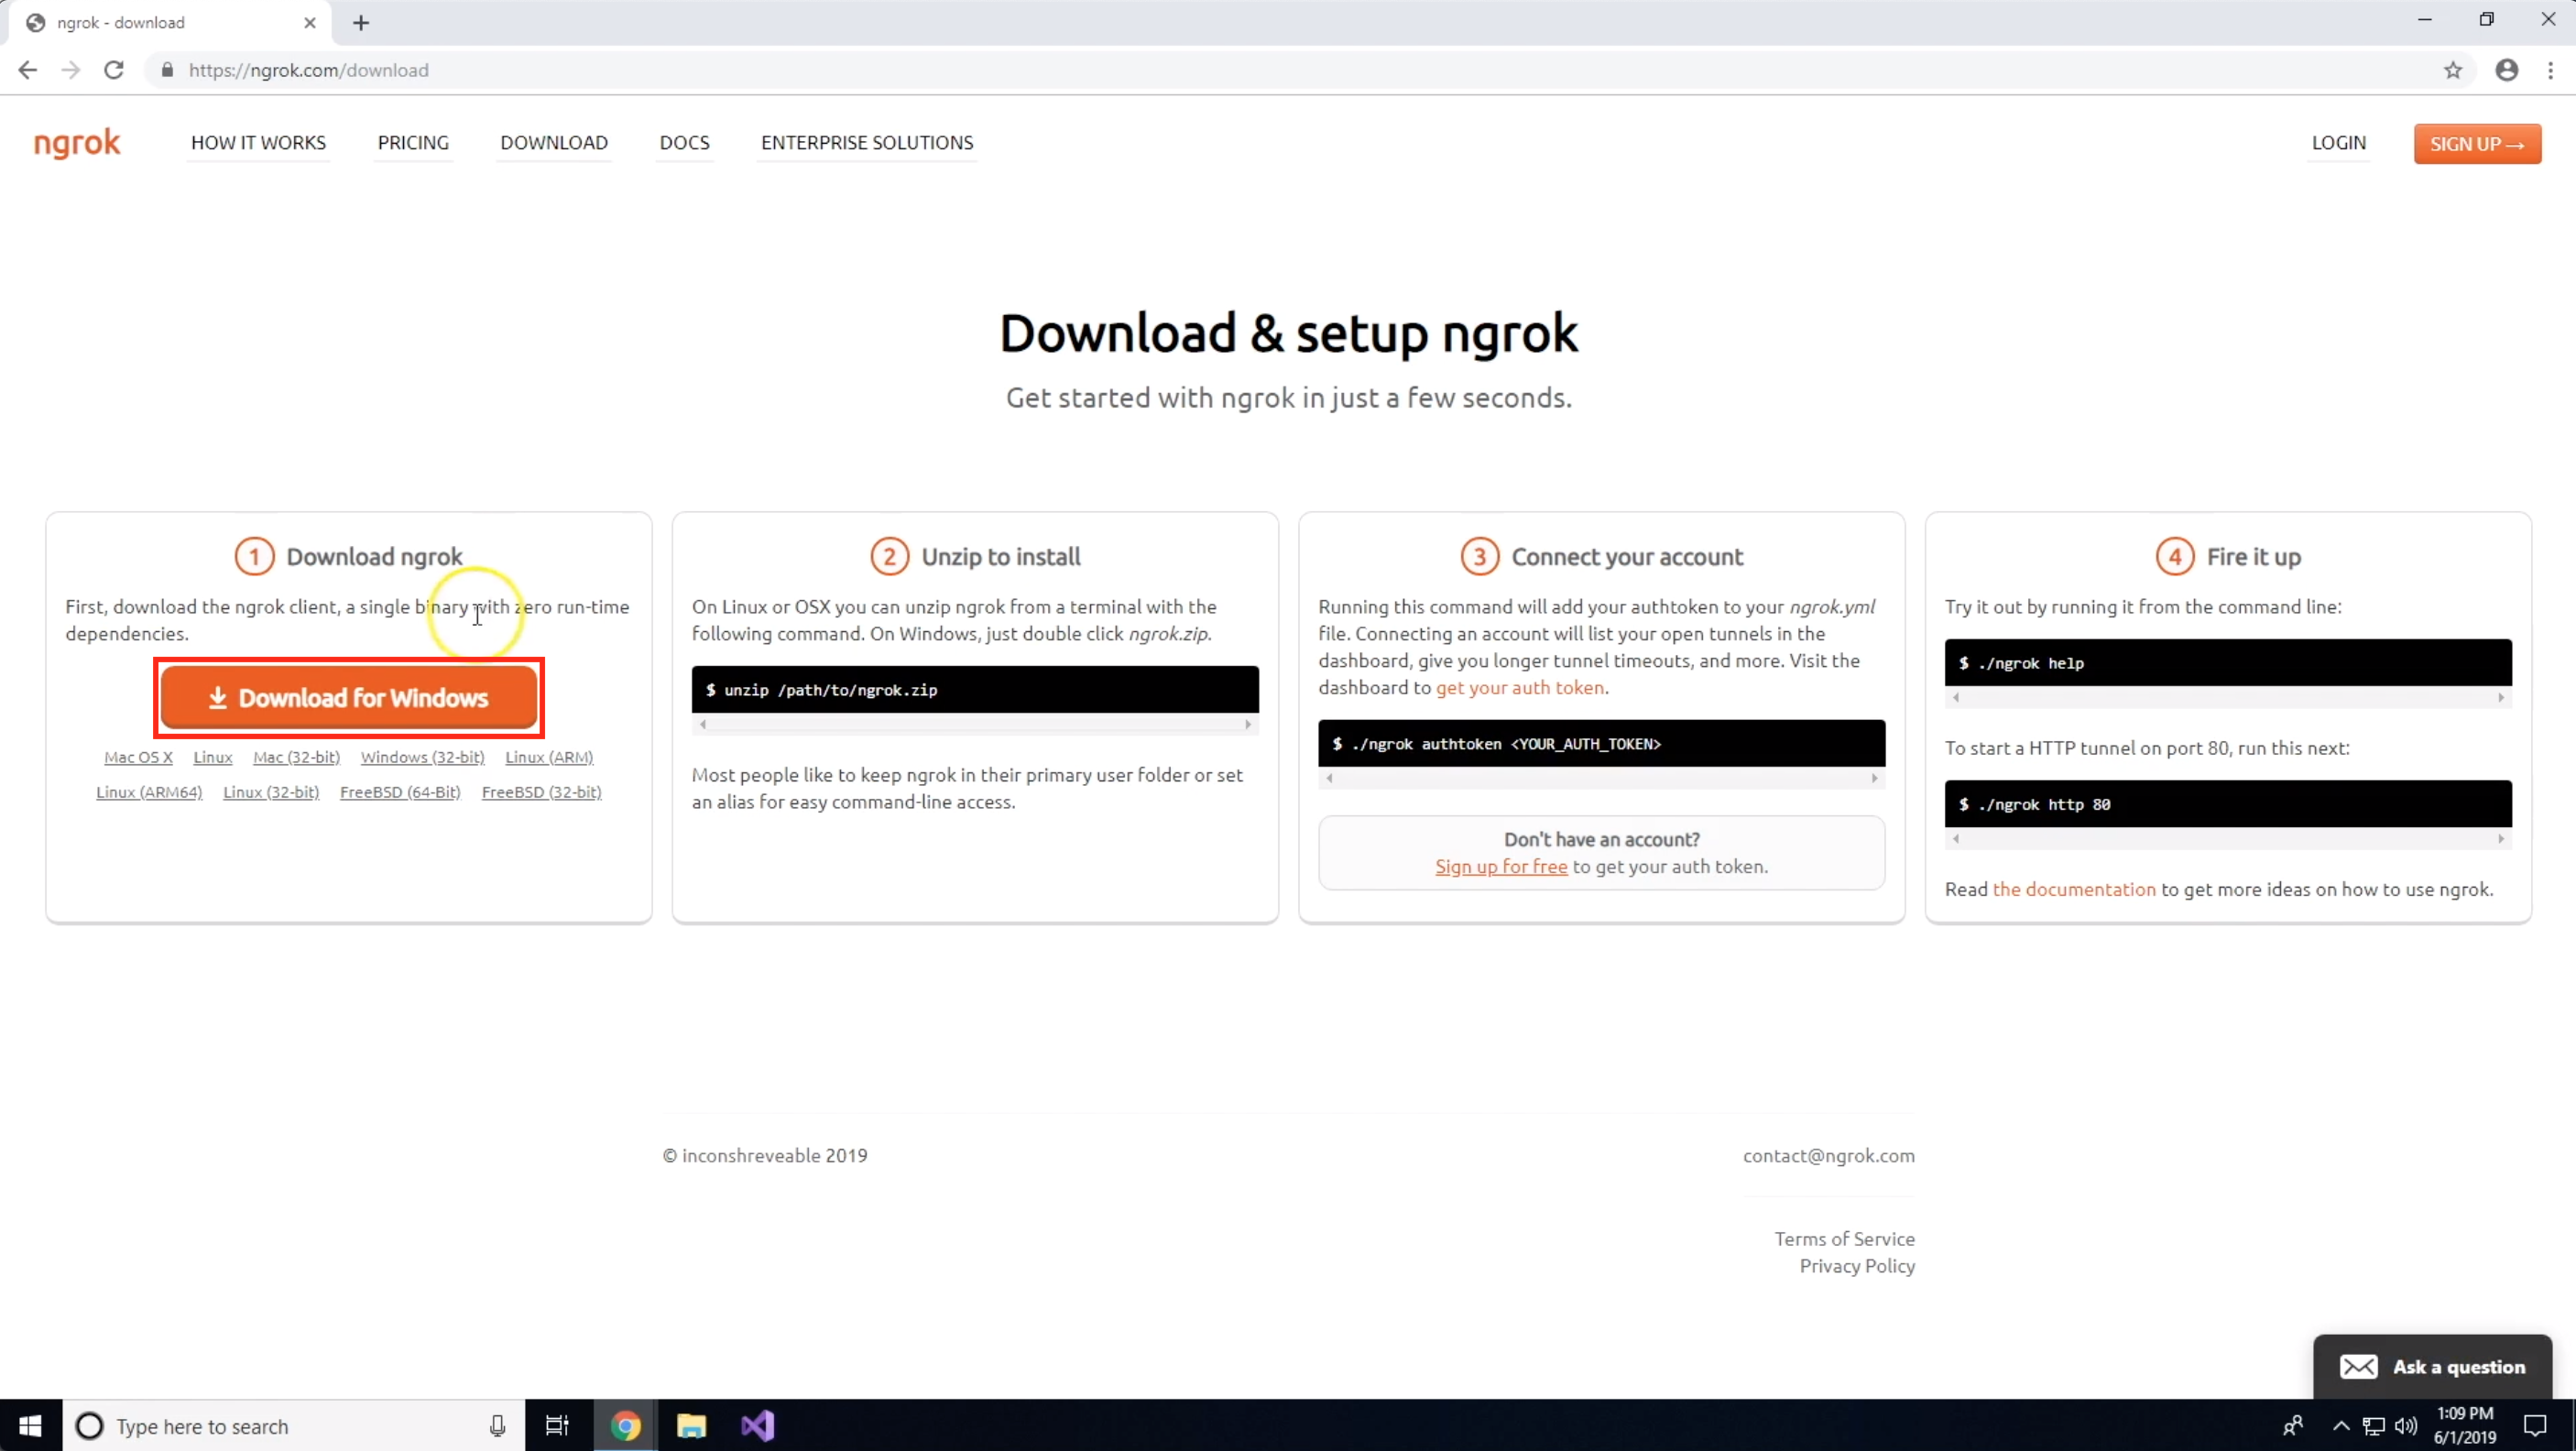Image resolution: width=2576 pixels, height=1451 pixels.
Task: Choose the Linux (ARM64) download link
Action: [x=149, y=792]
